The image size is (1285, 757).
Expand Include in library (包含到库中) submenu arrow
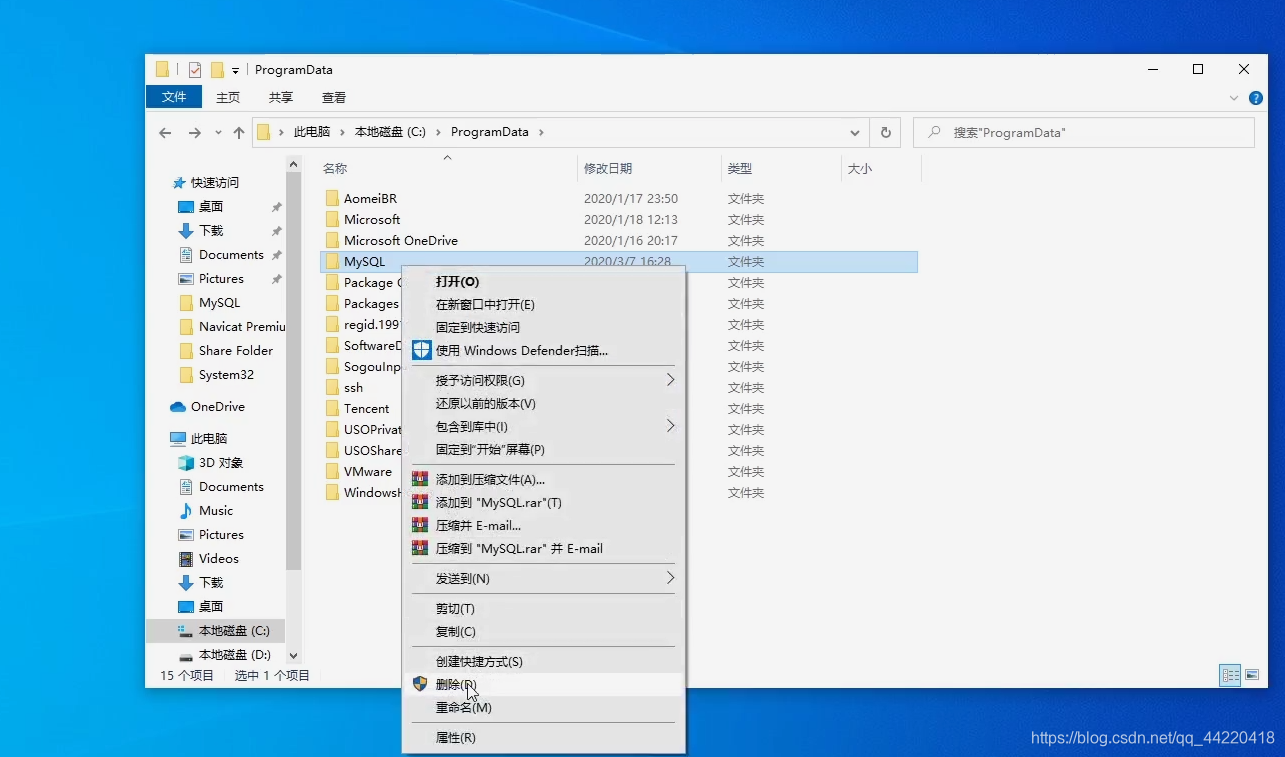coord(670,426)
